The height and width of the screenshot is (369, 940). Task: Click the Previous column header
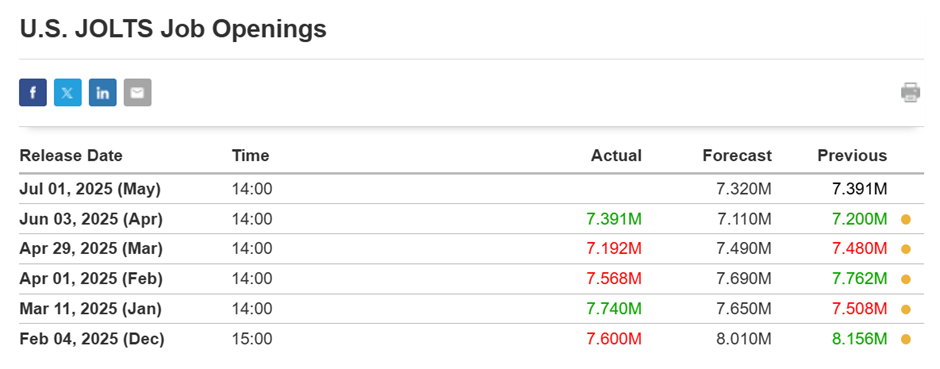pos(852,156)
